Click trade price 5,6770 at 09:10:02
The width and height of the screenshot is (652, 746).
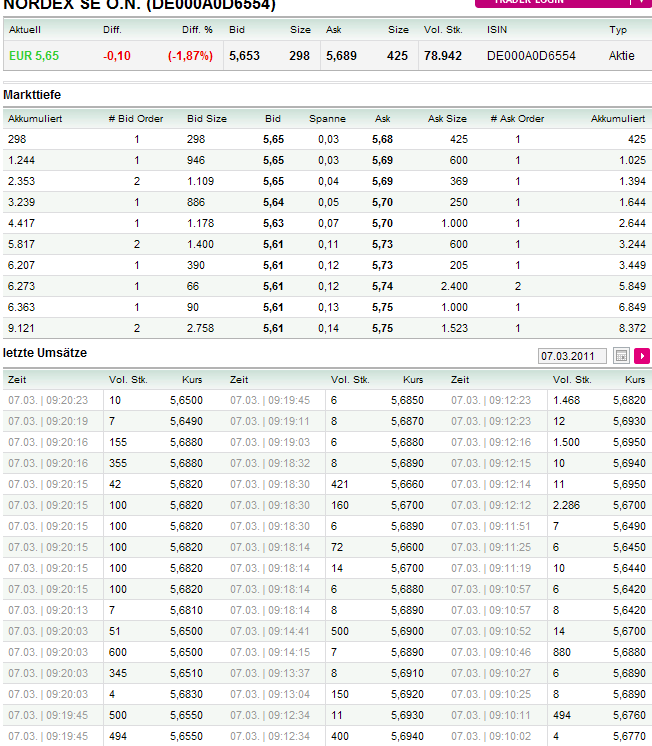point(629,736)
